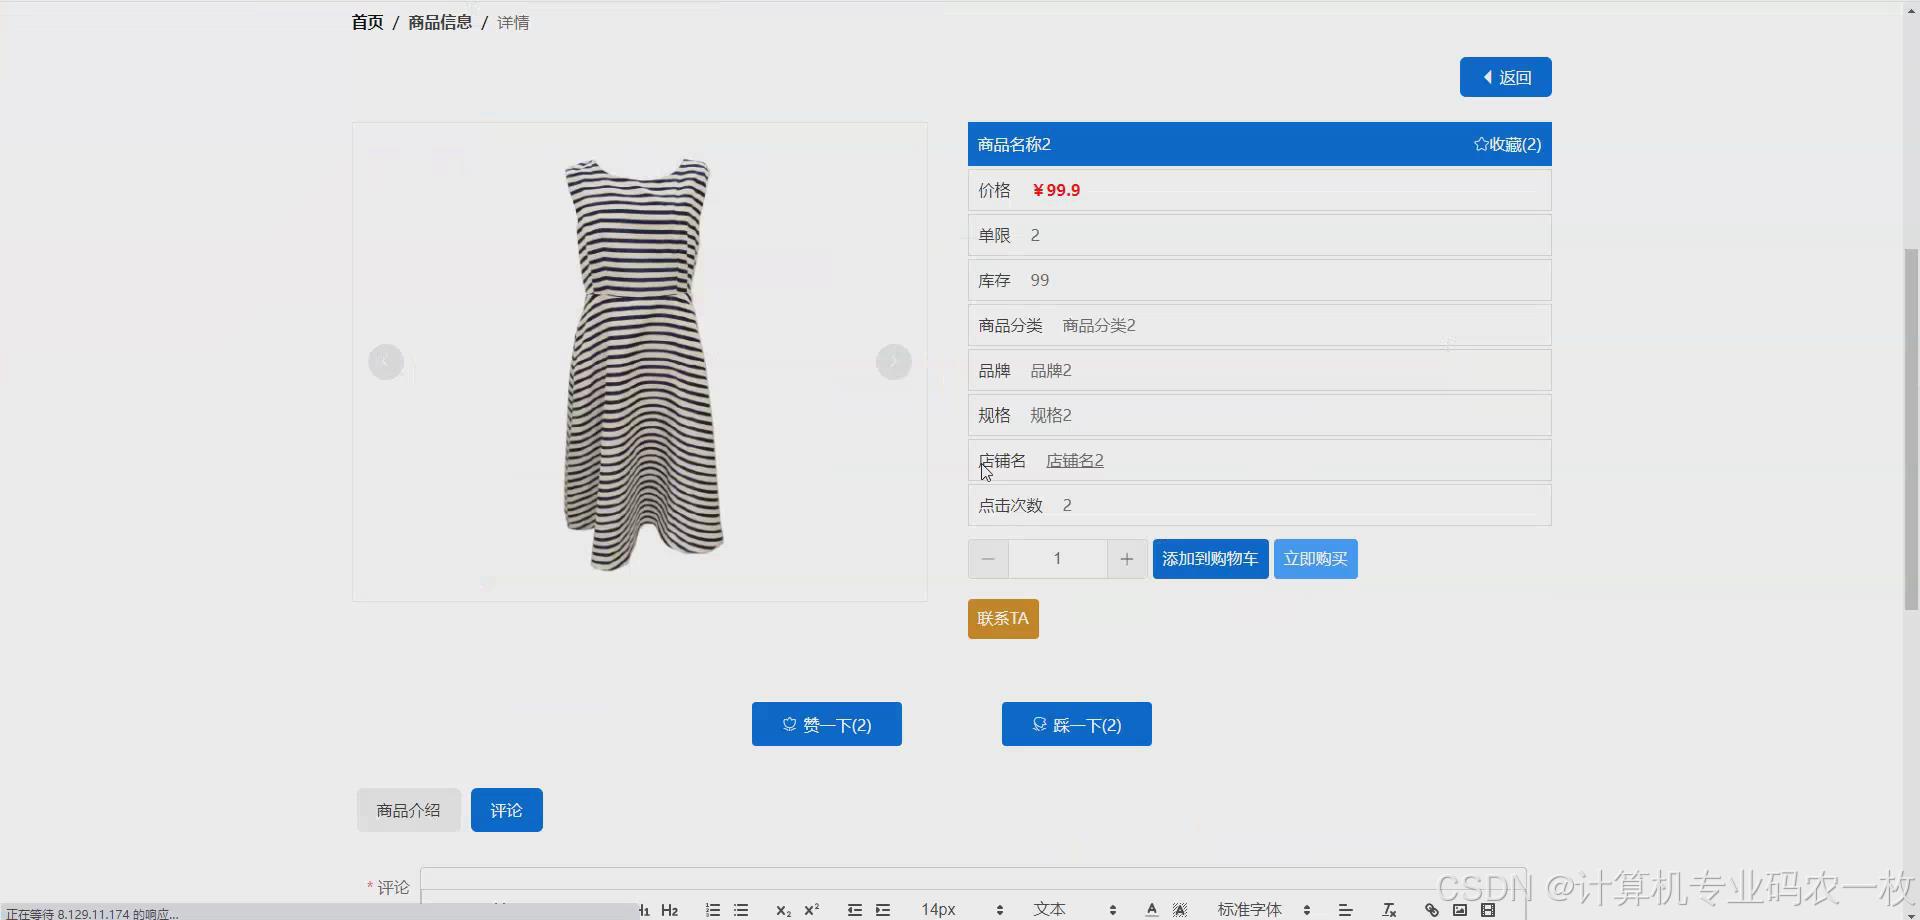Apply ordered list in comment editor
This screenshot has width=1920, height=920.
click(713, 910)
